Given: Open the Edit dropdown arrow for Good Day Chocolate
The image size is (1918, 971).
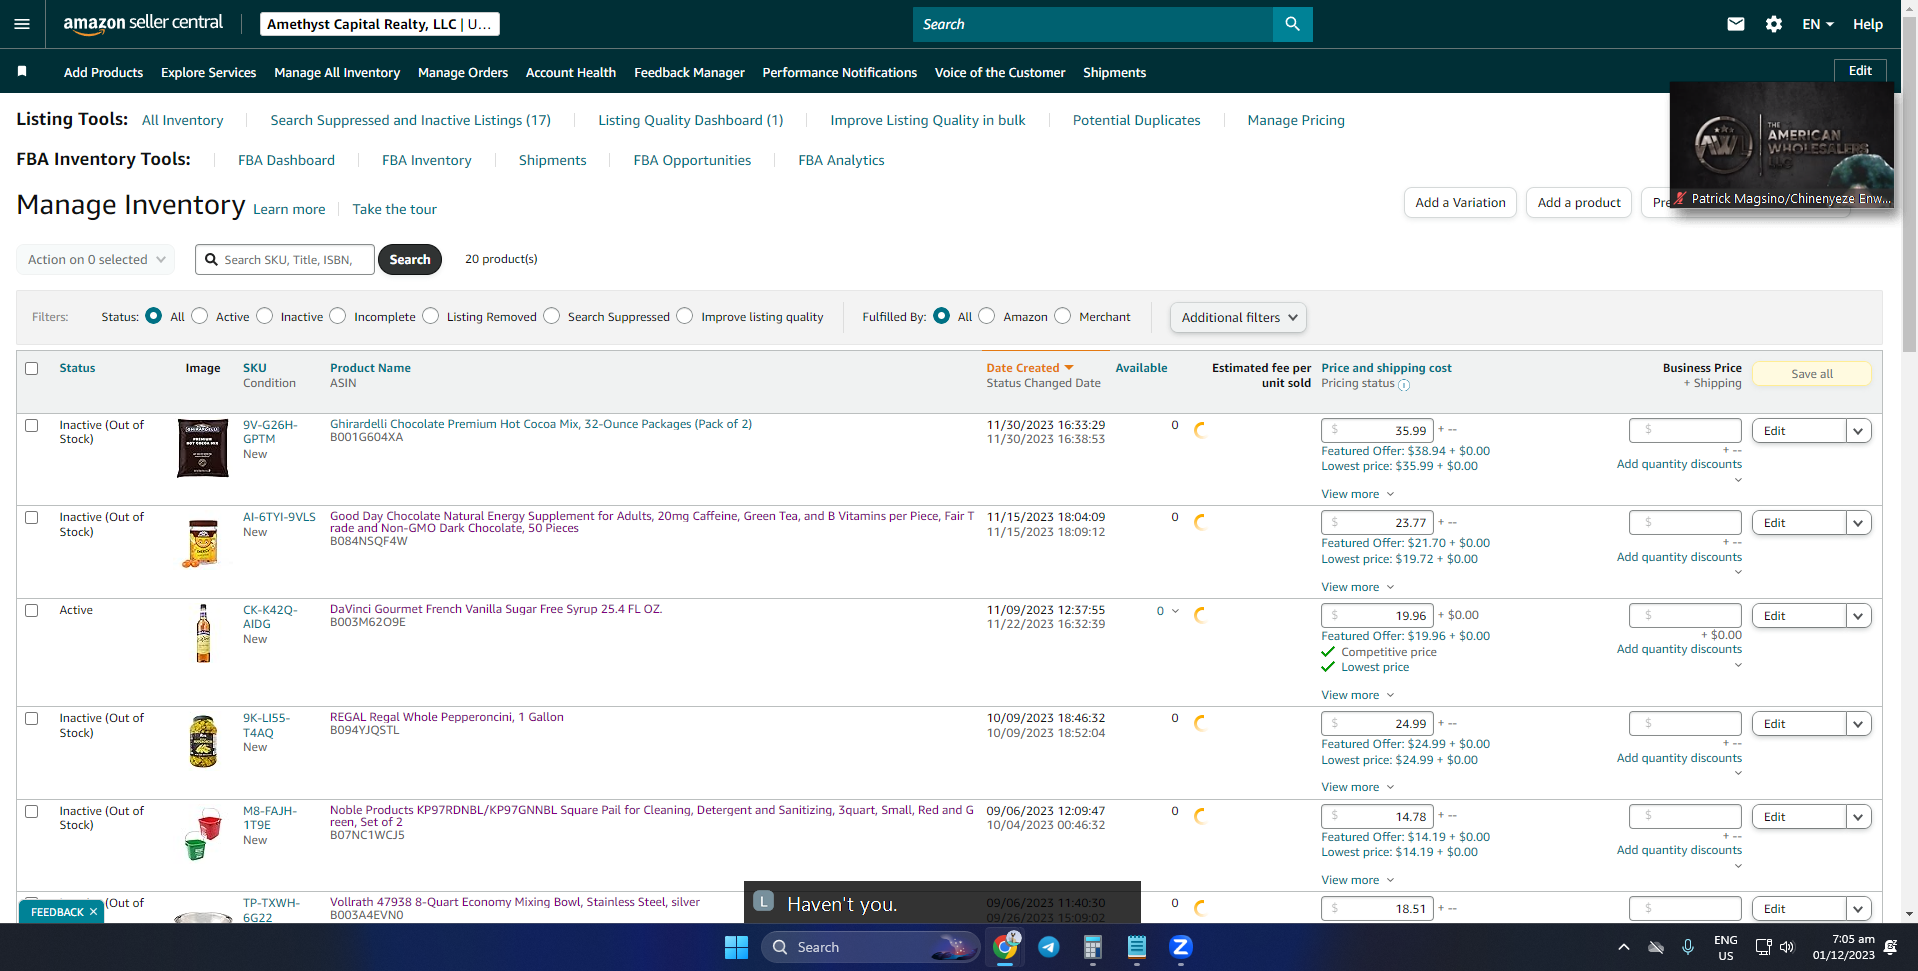Looking at the screenshot, I should tap(1858, 523).
